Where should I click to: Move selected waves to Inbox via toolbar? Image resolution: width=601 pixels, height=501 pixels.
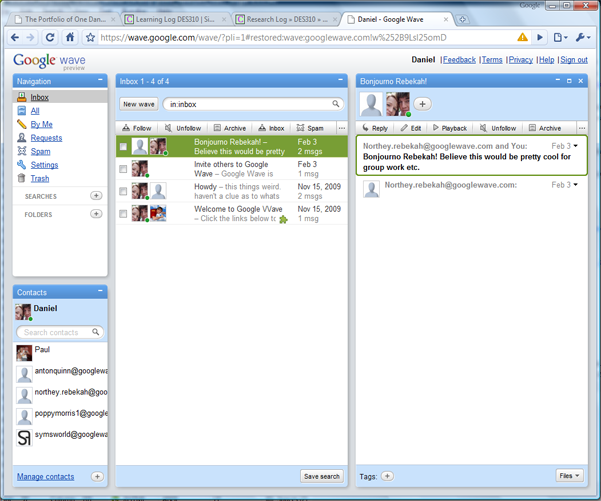[x=271, y=128]
